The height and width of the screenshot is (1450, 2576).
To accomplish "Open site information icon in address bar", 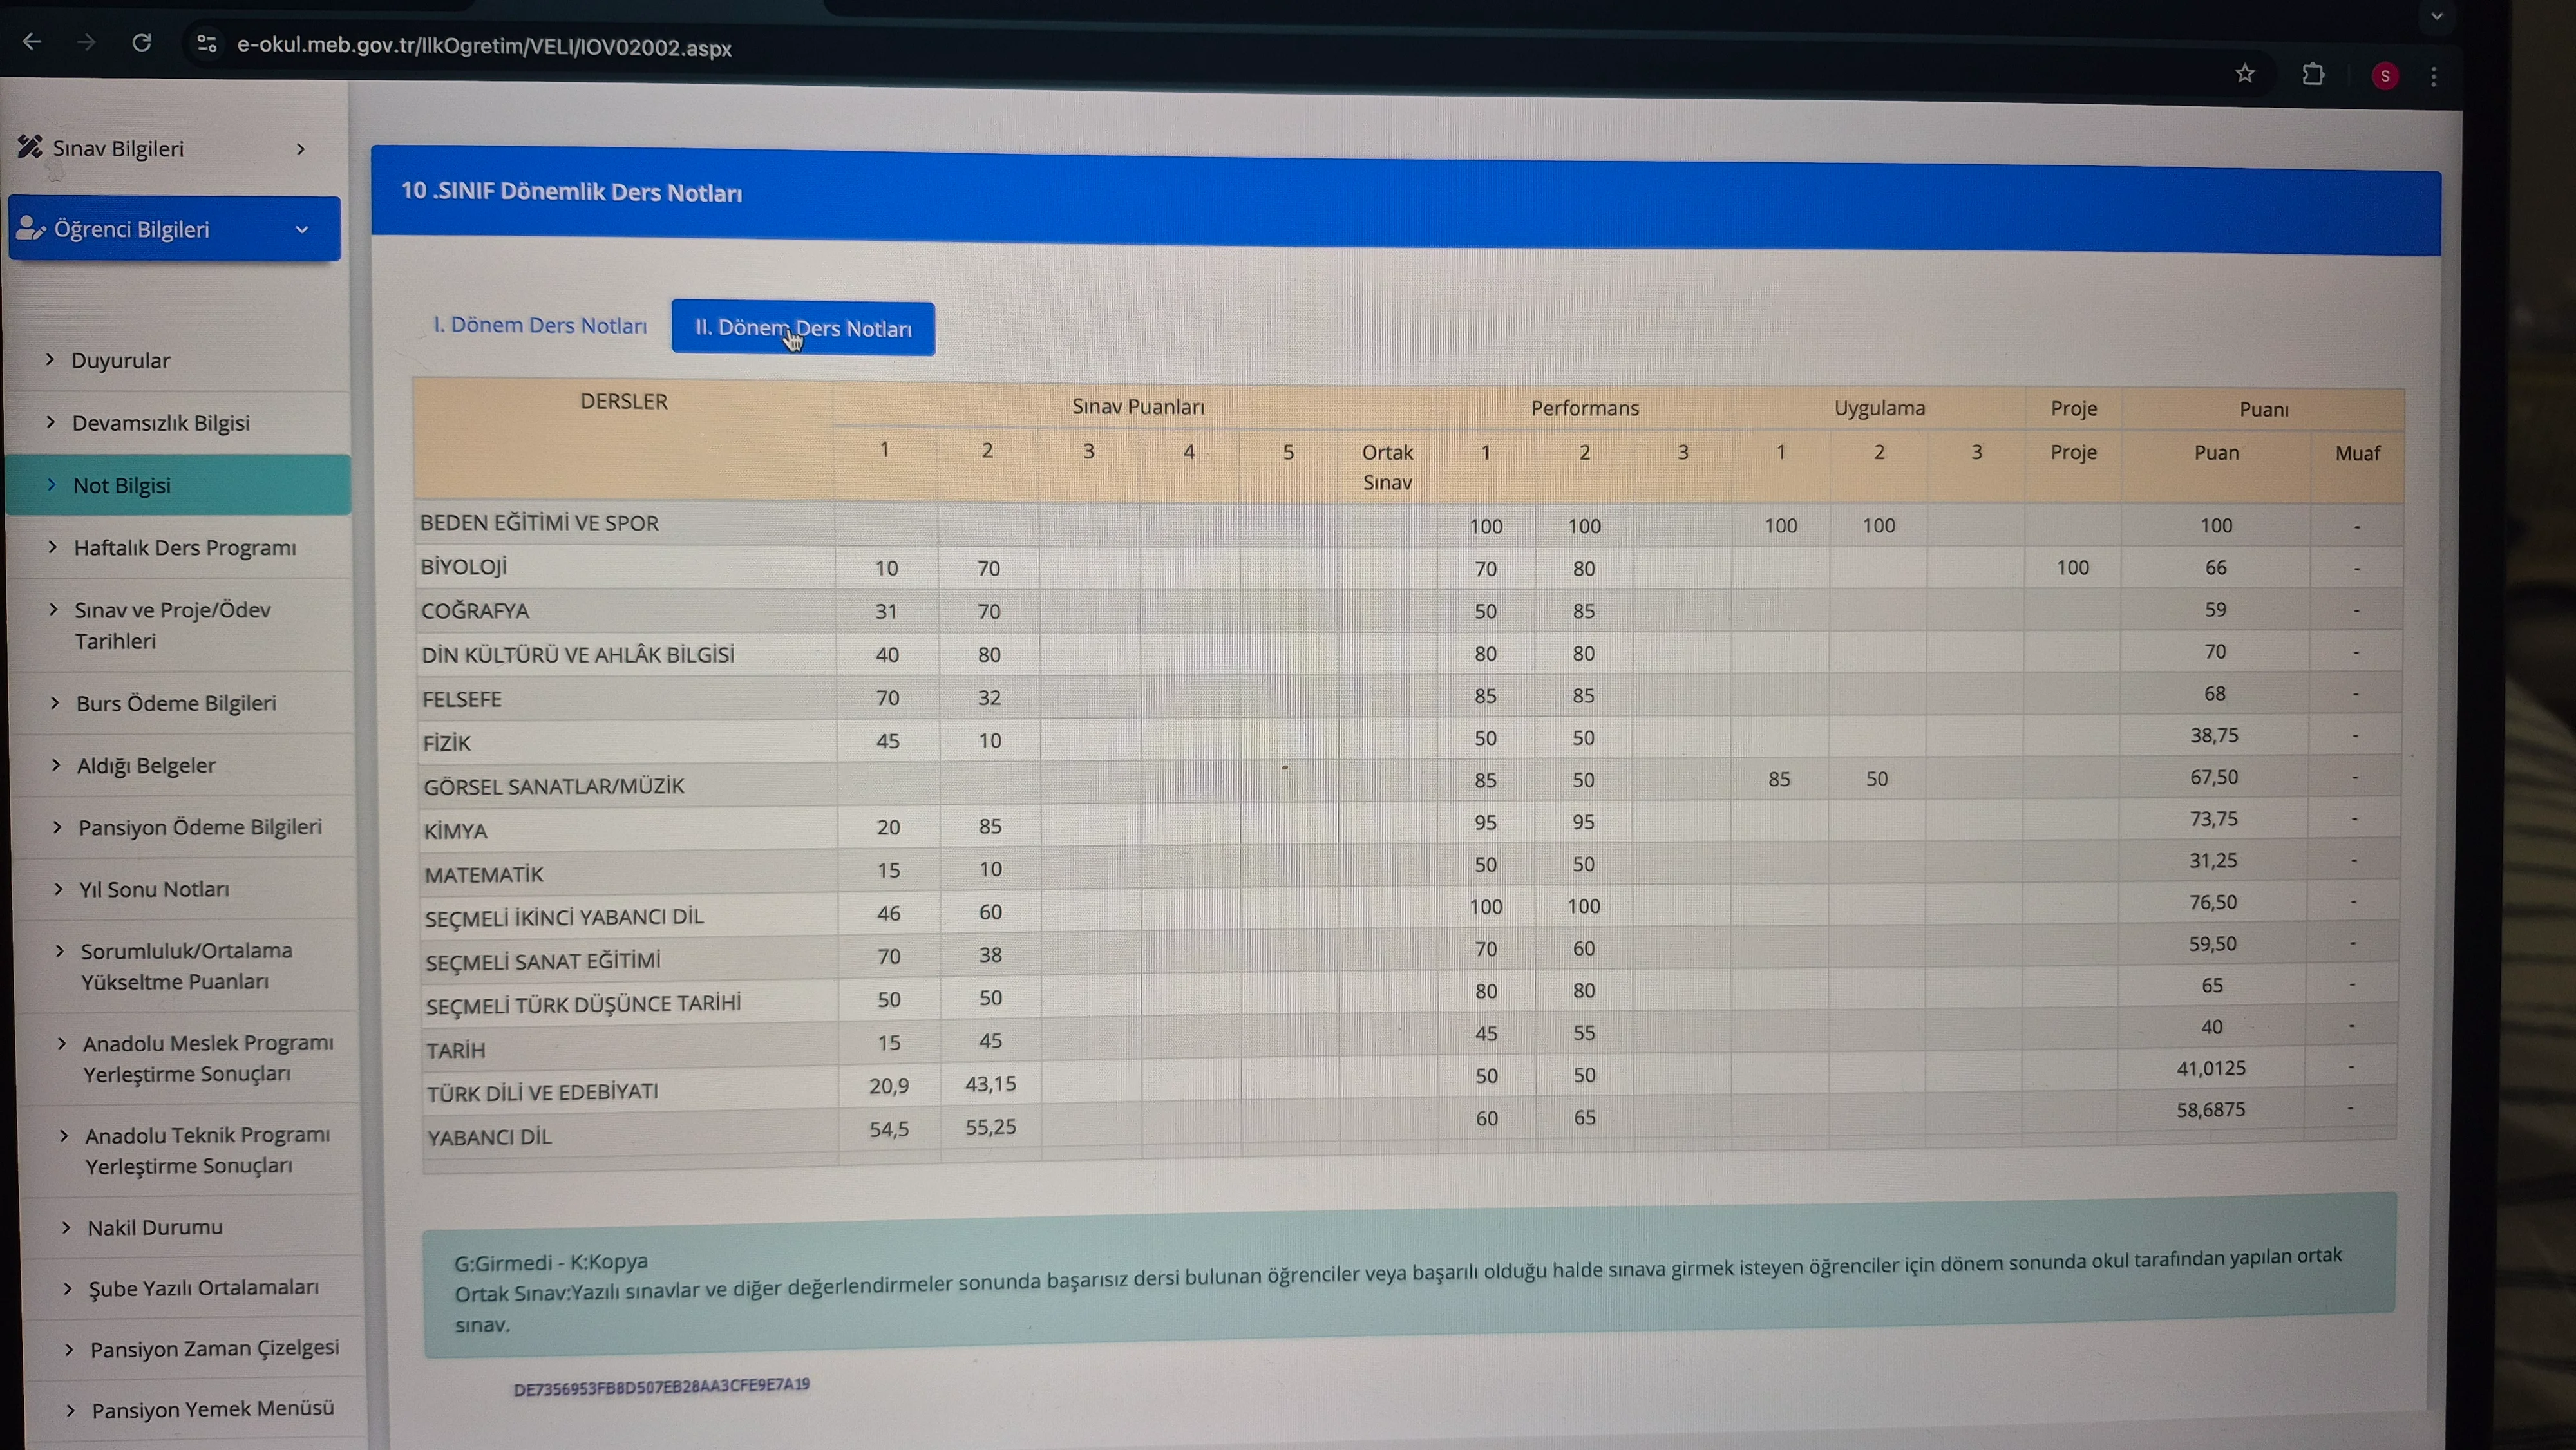I will 206,44.
